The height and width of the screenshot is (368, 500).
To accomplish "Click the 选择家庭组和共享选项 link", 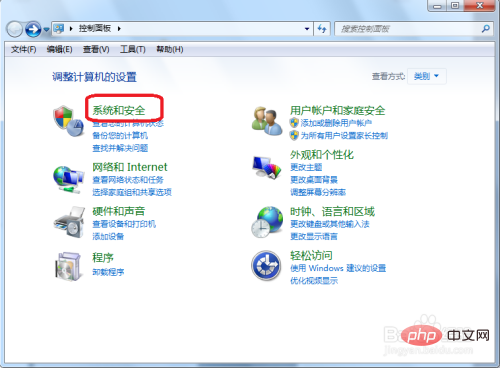I will tap(132, 192).
